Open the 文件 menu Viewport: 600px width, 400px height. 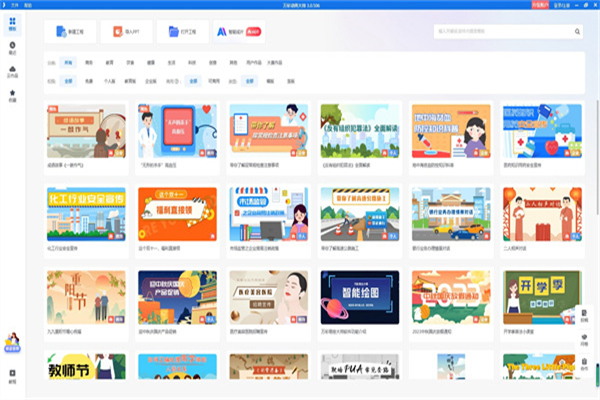(x=14, y=4)
